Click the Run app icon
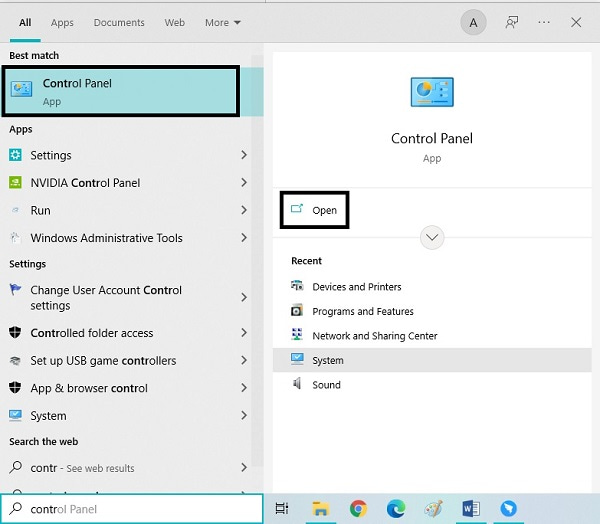 coord(15,210)
